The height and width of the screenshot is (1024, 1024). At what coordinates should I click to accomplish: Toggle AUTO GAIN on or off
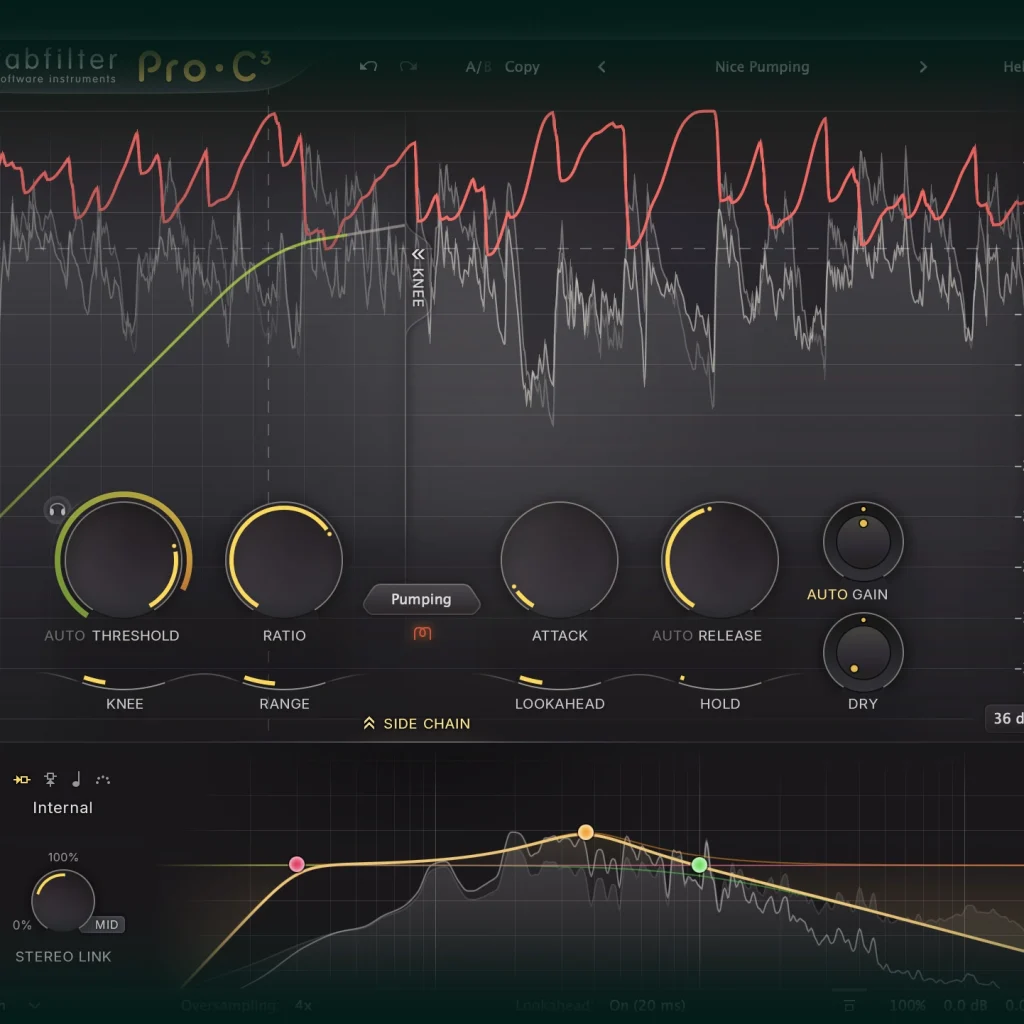click(x=847, y=594)
